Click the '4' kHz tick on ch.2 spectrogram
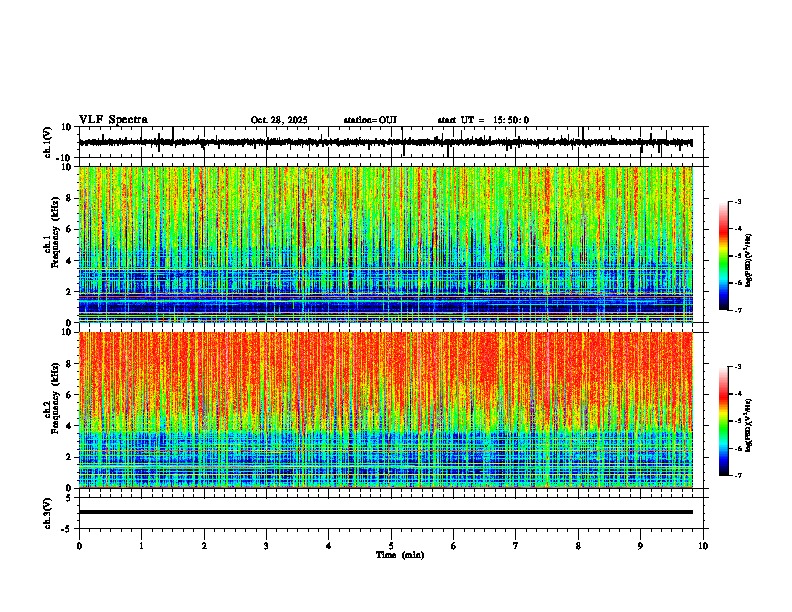 tap(70, 426)
